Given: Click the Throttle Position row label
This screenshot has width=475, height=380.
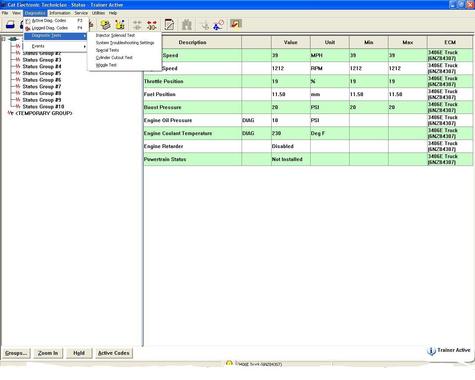Looking at the screenshot, I should pos(164,81).
